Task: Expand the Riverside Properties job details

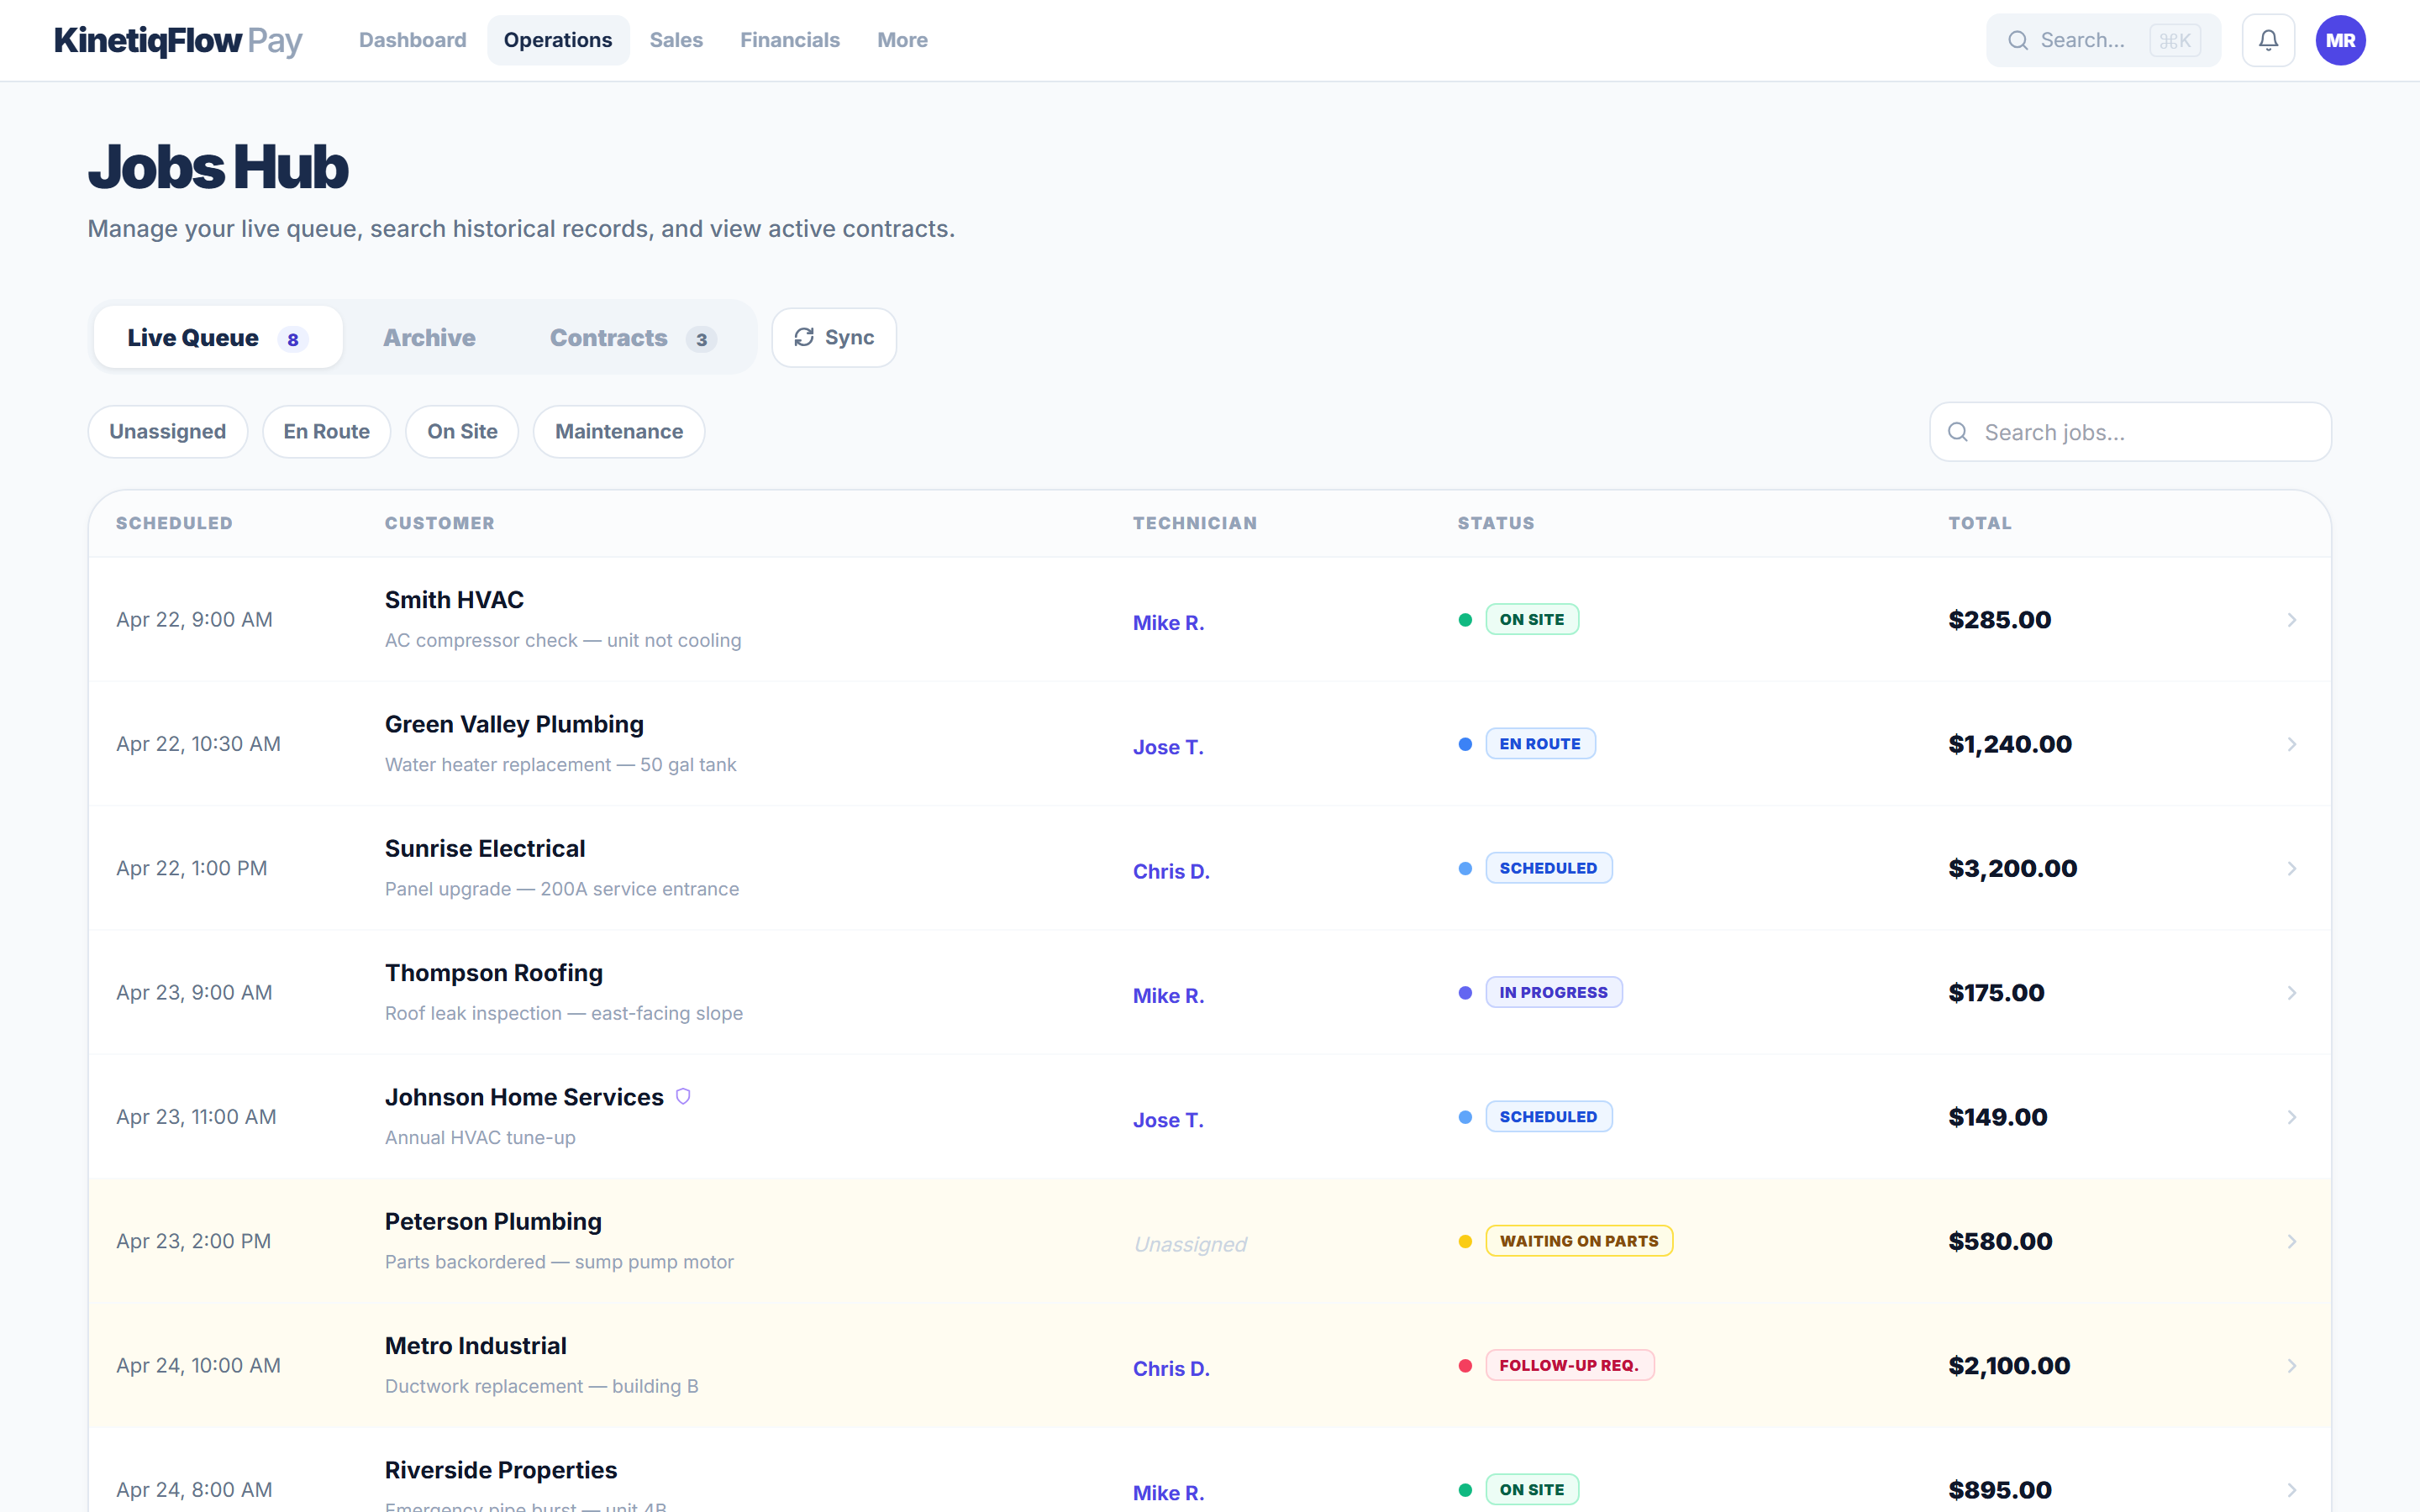Action: pyautogui.click(x=2292, y=1489)
